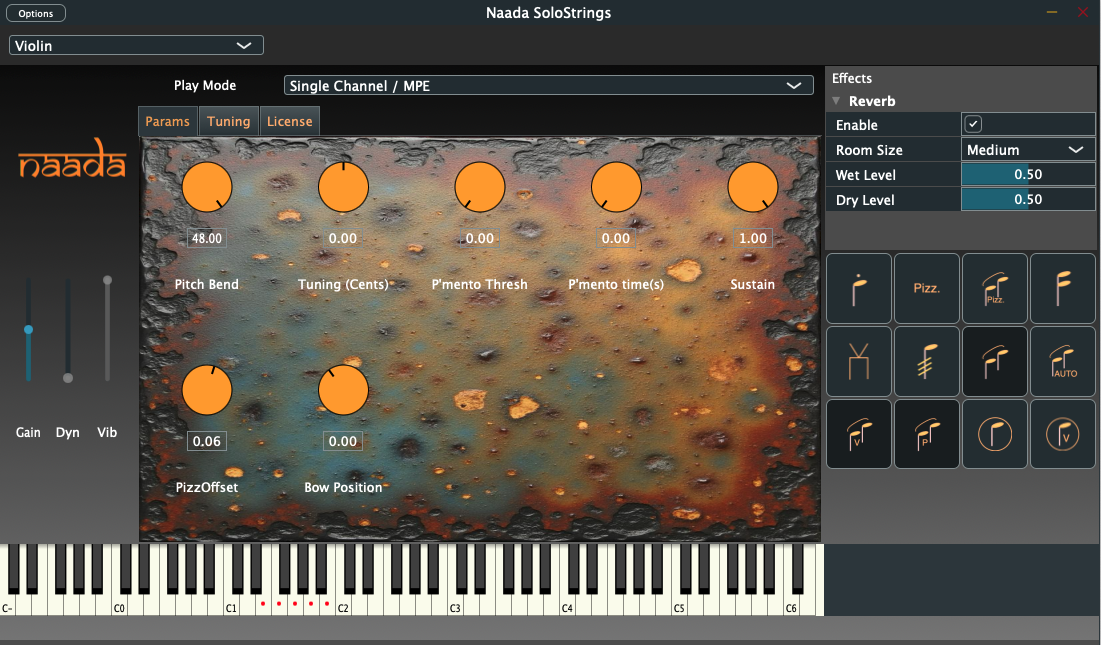This screenshot has height=645, width=1101.
Task: Click the Bow Position value field
Action: (x=343, y=441)
